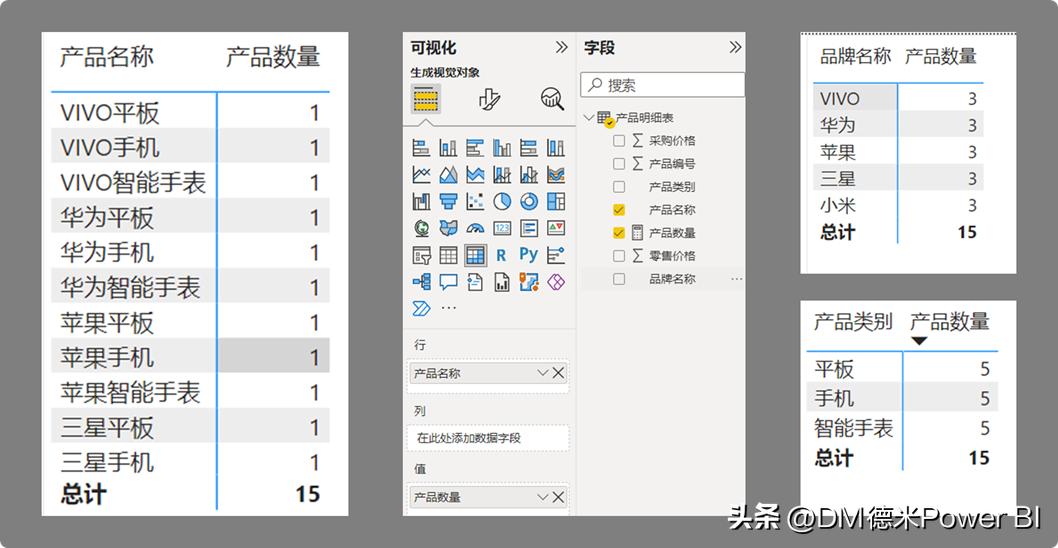Select the globe map visual
The image size is (1058, 548).
point(421,228)
